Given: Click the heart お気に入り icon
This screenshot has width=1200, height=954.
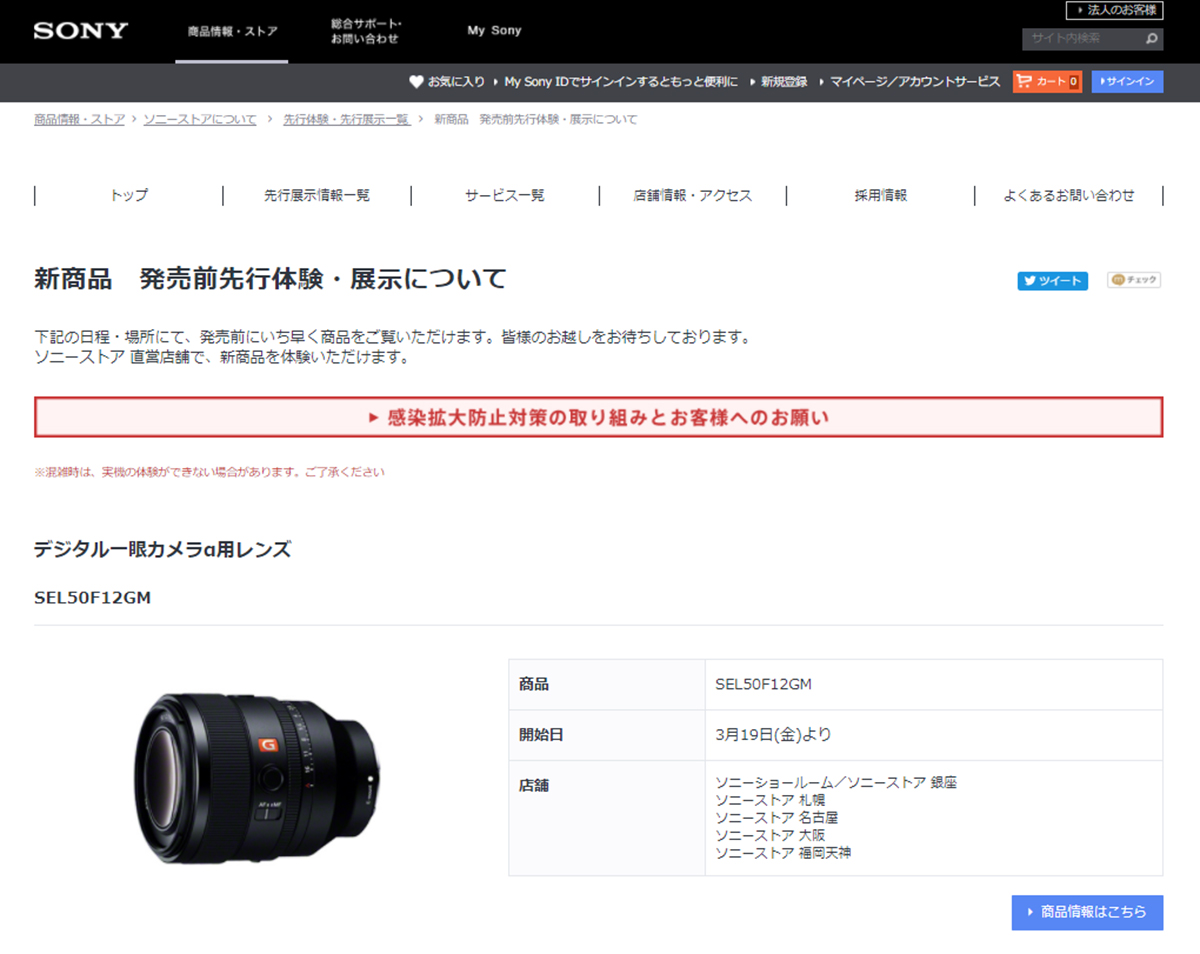Looking at the screenshot, I should point(416,82).
